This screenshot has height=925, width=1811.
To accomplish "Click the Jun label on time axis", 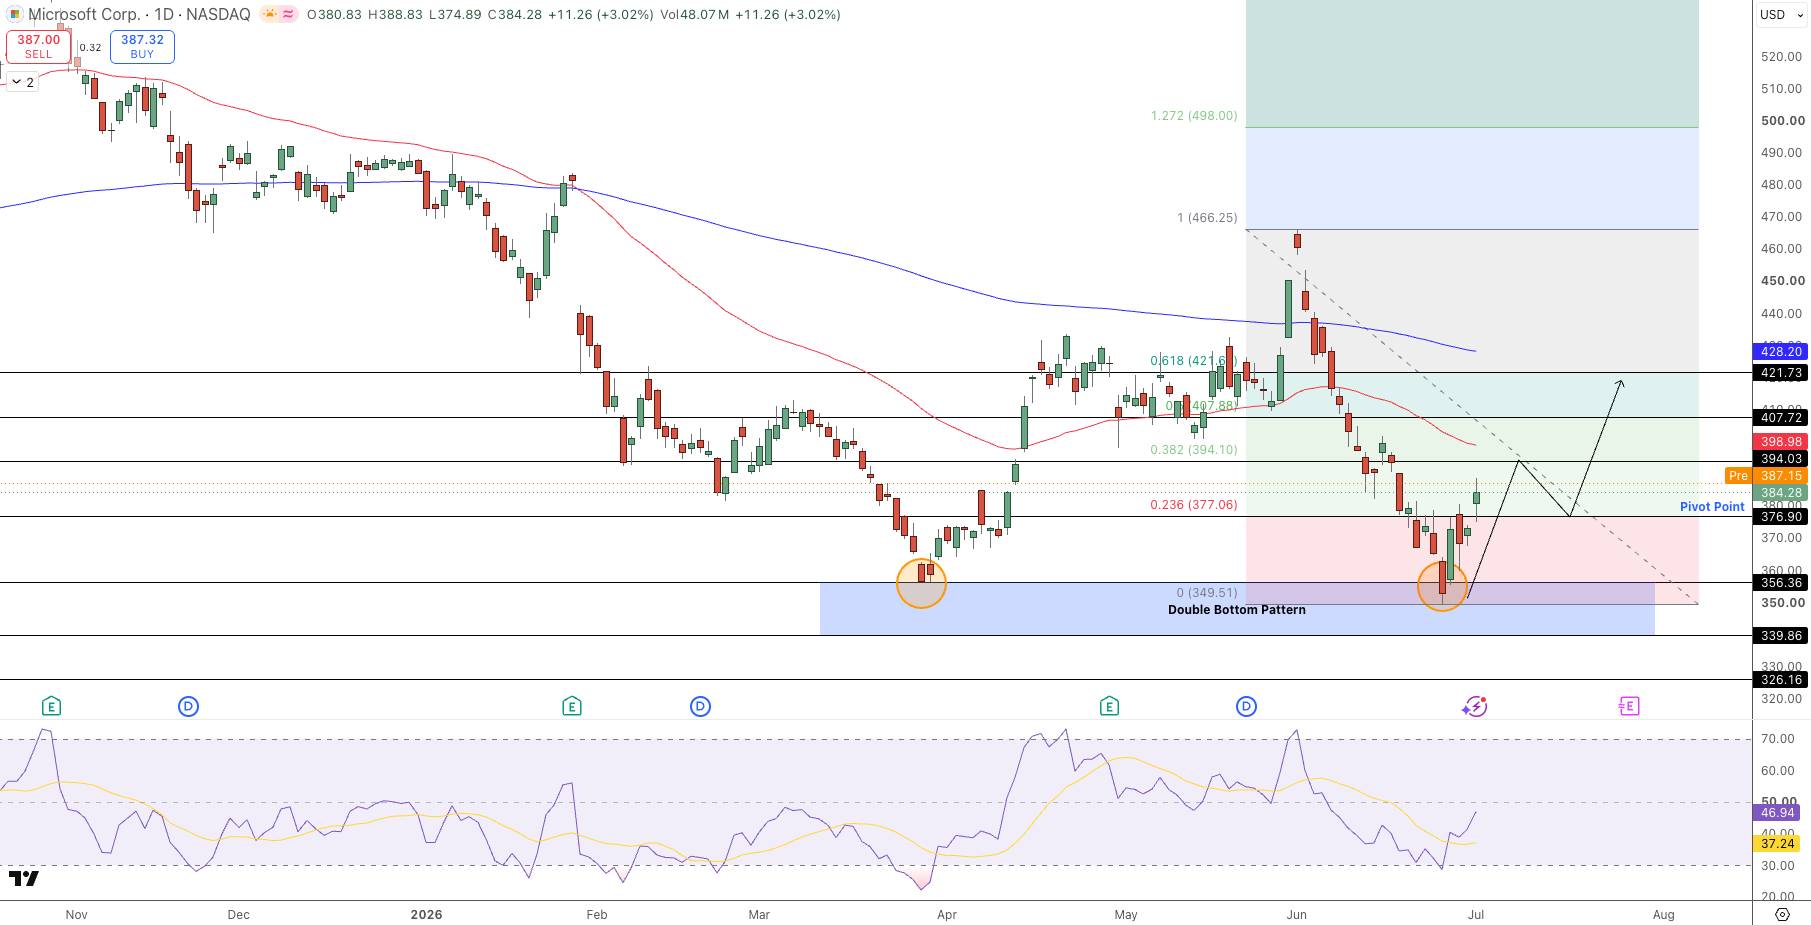I will 1297,914.
